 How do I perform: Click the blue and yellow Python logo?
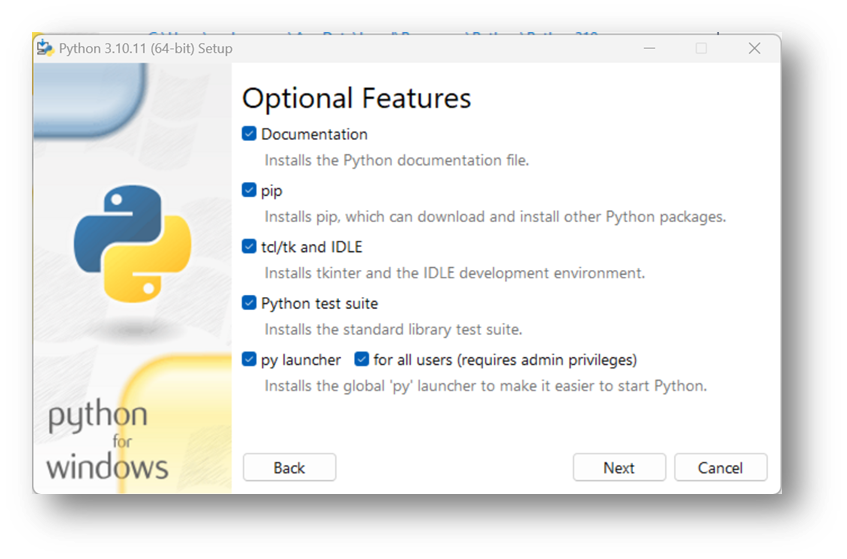(131, 245)
